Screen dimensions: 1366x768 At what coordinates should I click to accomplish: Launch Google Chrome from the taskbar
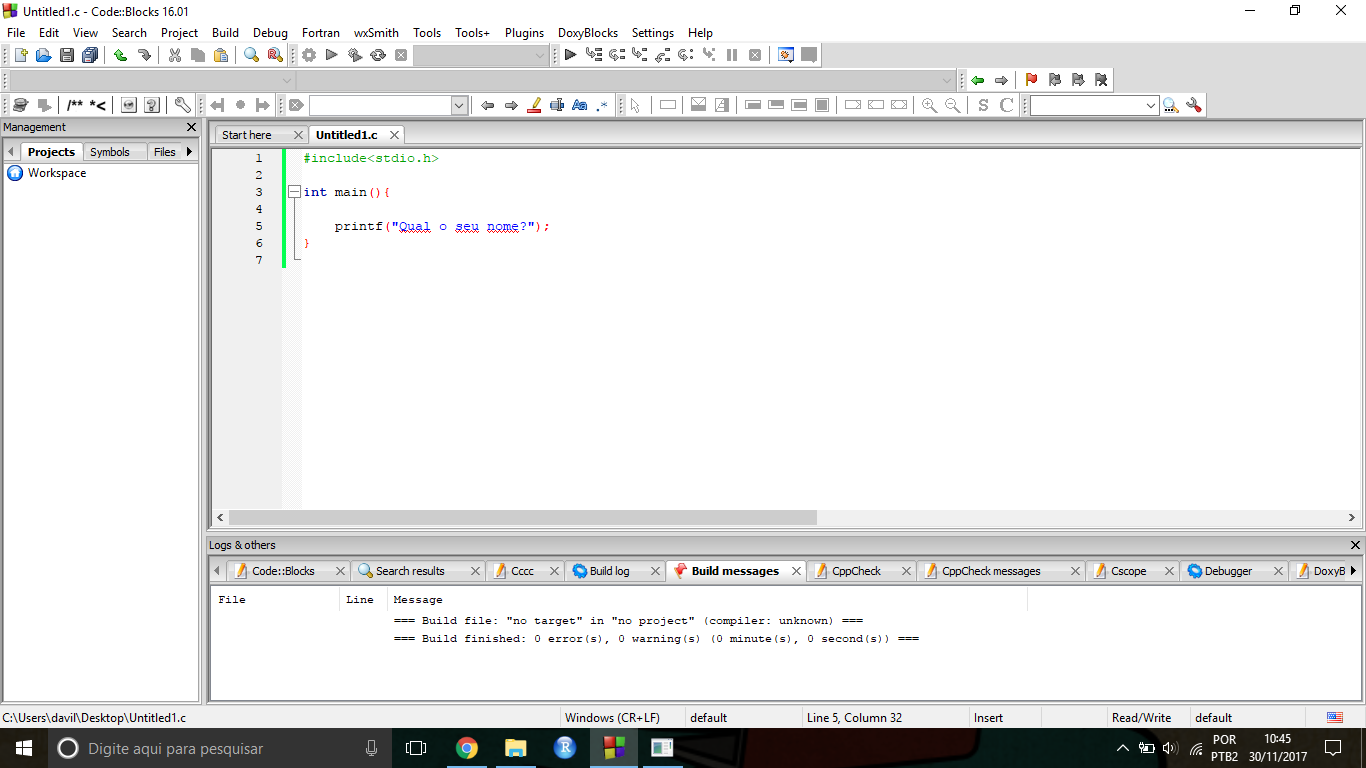(x=466, y=748)
